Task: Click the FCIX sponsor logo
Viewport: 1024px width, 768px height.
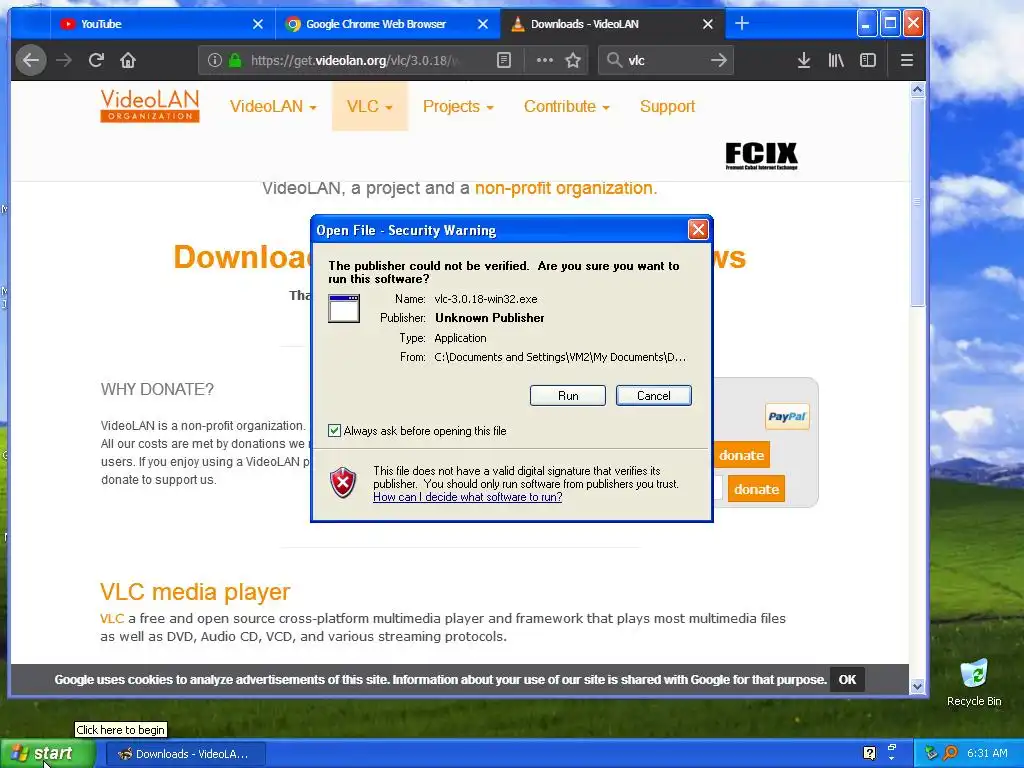Action: [x=761, y=156]
